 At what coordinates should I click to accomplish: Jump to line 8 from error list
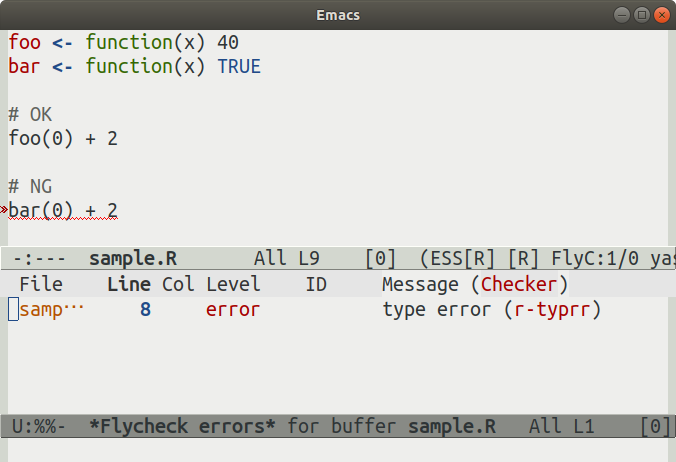click(145, 310)
